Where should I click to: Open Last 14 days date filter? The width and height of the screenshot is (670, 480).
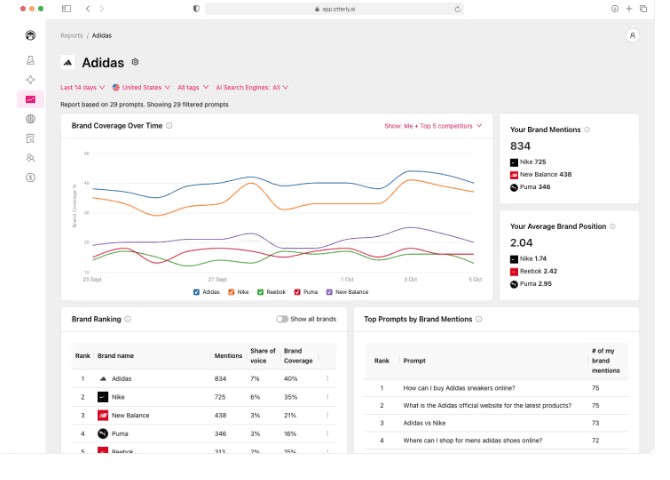[82, 87]
